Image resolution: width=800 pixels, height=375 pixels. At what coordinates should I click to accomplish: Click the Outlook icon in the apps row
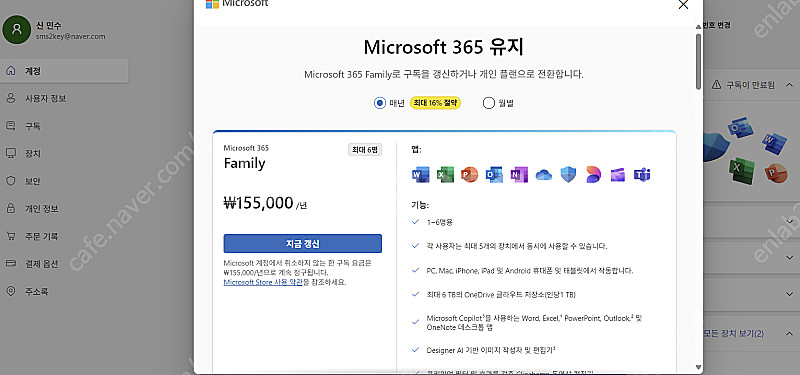click(x=494, y=175)
